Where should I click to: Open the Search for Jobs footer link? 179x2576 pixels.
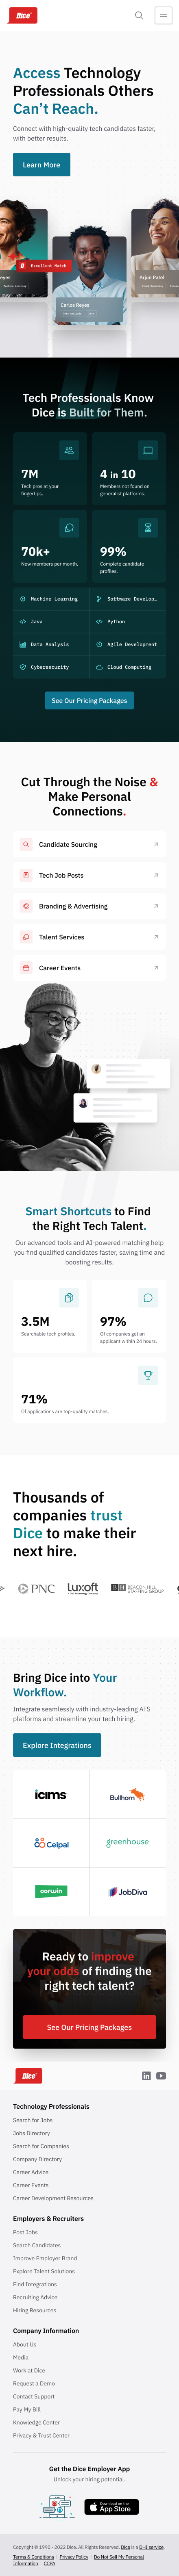point(33,2120)
